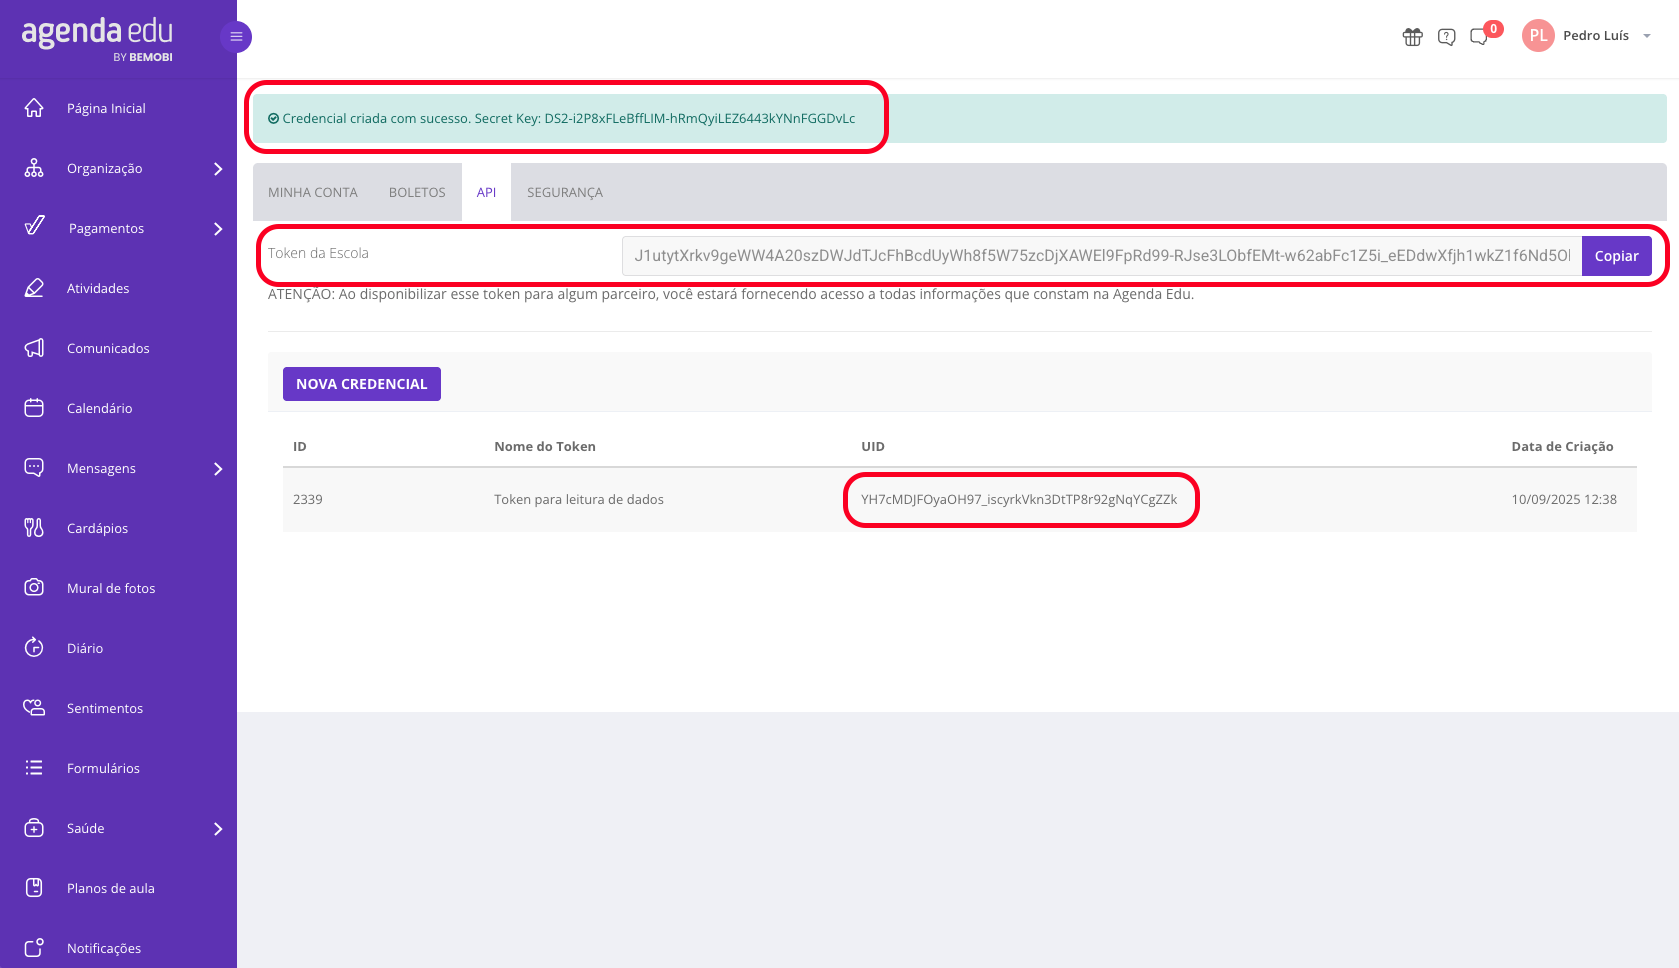
Task: Click the success alert with Secret Key
Action: [x=960, y=118]
